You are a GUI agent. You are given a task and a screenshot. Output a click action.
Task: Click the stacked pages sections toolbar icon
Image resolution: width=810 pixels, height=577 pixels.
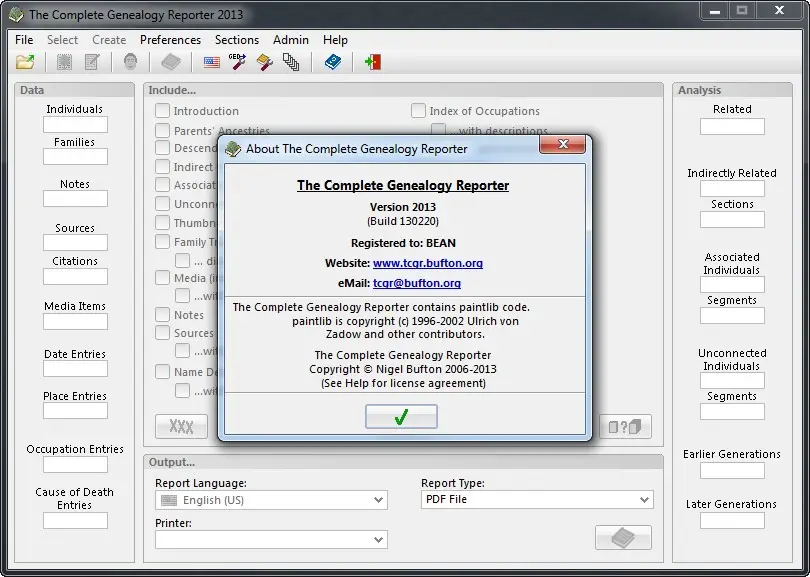(291, 63)
